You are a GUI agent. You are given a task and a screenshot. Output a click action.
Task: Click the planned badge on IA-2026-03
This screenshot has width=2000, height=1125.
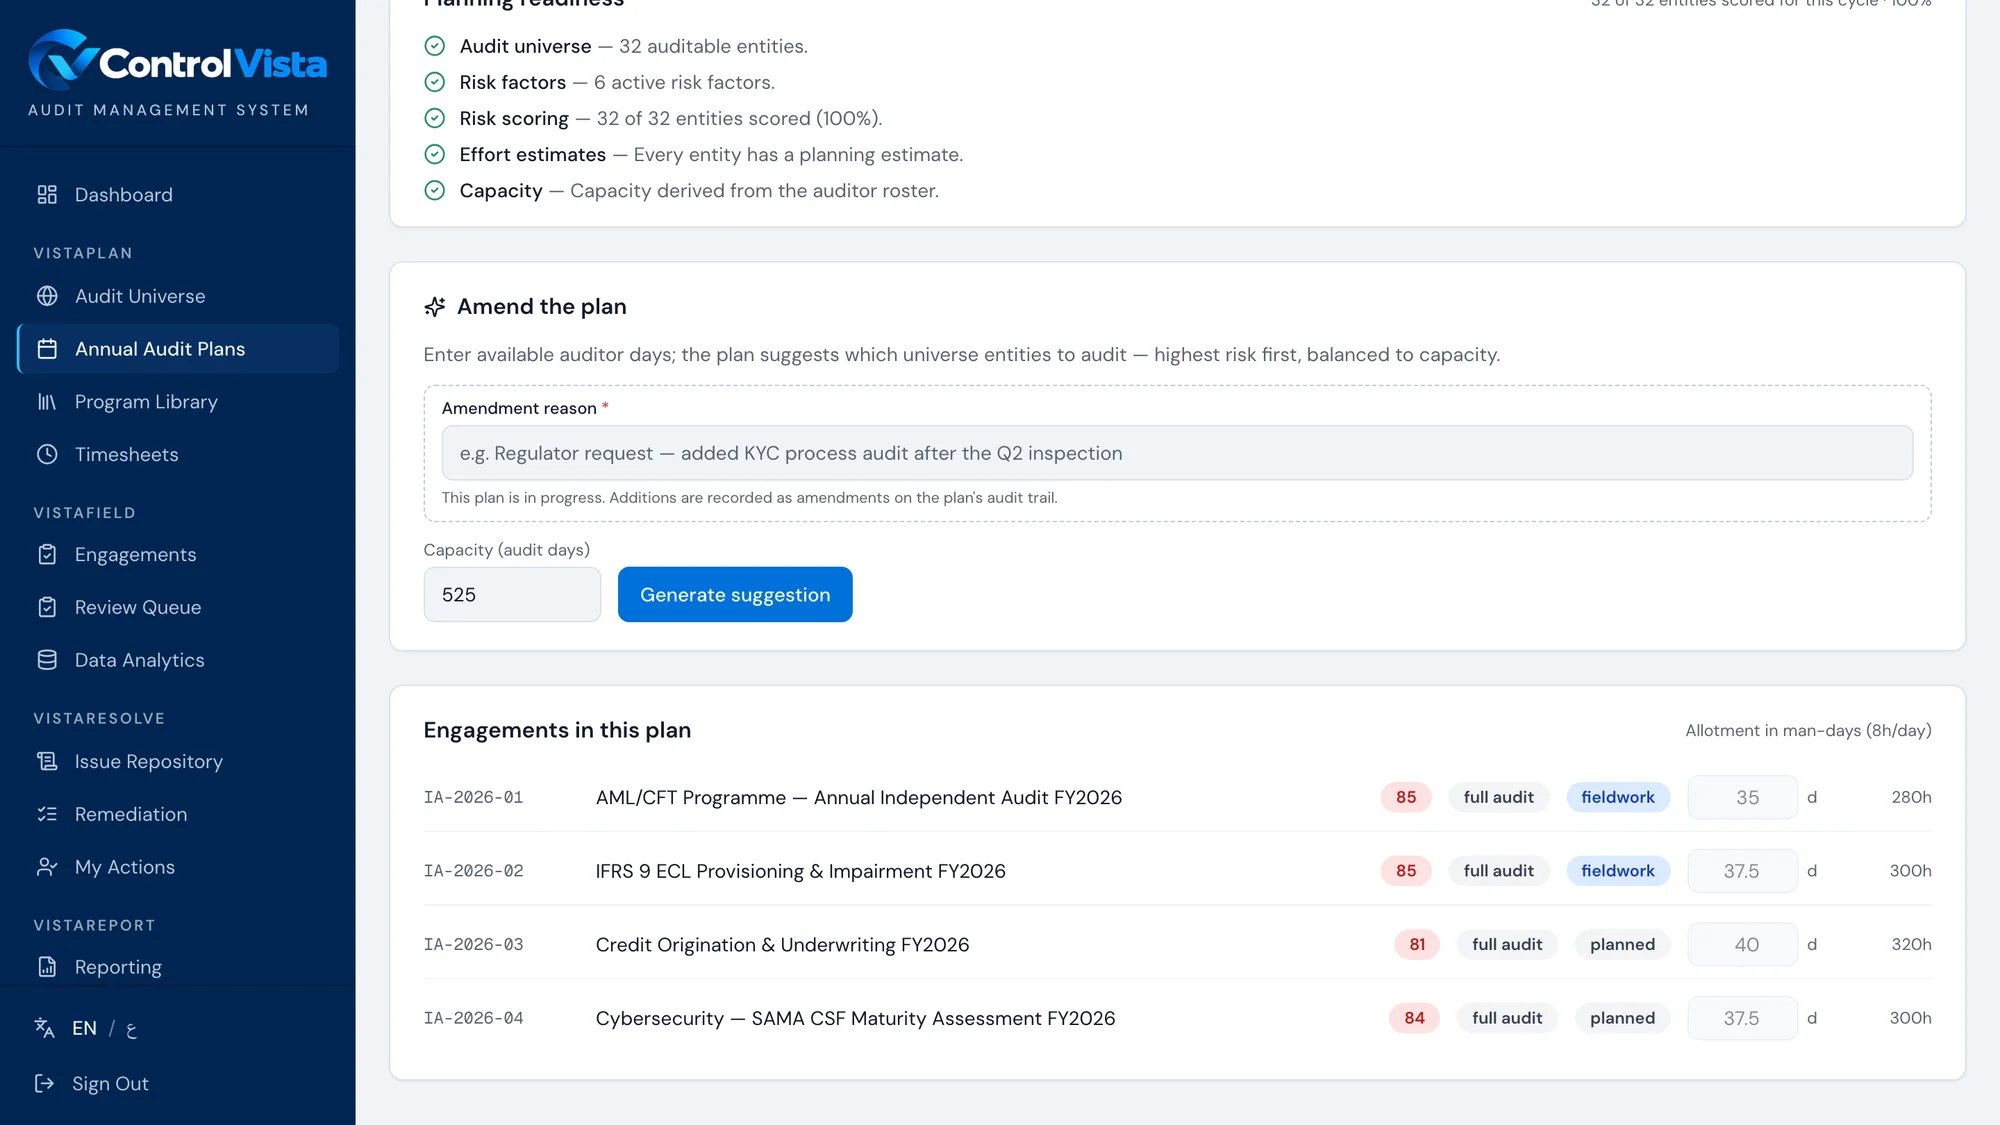tap(1622, 944)
